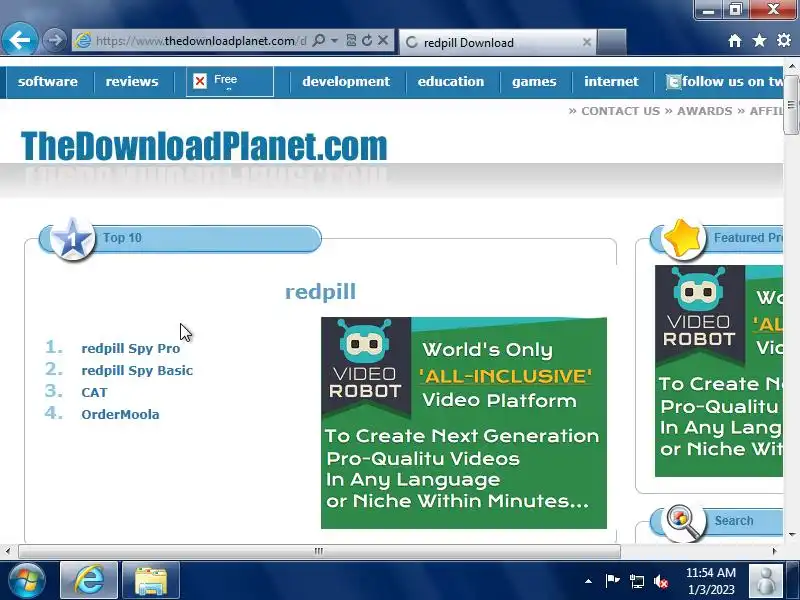
Task: Open the reviews menu item
Action: [132, 82]
